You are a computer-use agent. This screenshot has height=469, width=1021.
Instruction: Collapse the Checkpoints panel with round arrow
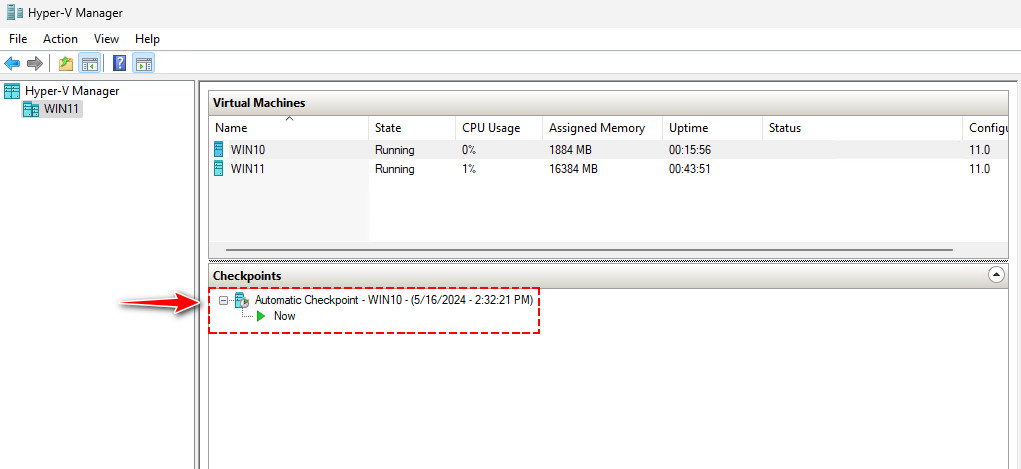pyautogui.click(x=996, y=275)
